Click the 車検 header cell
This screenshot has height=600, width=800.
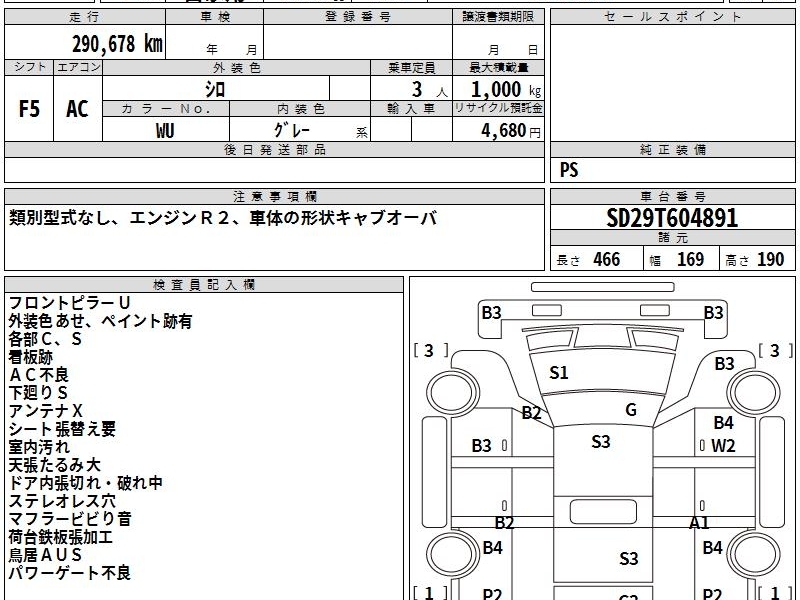tap(215, 17)
